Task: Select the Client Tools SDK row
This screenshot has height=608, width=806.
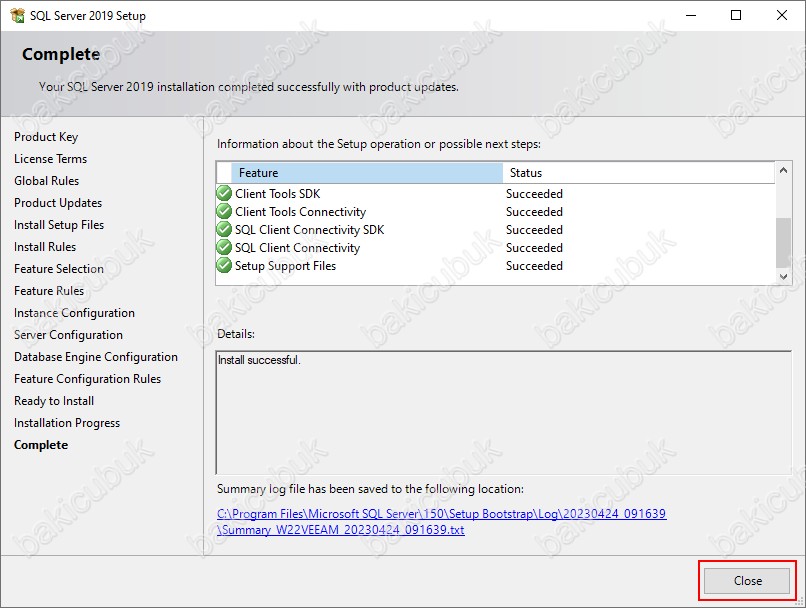Action: click(x=496, y=194)
